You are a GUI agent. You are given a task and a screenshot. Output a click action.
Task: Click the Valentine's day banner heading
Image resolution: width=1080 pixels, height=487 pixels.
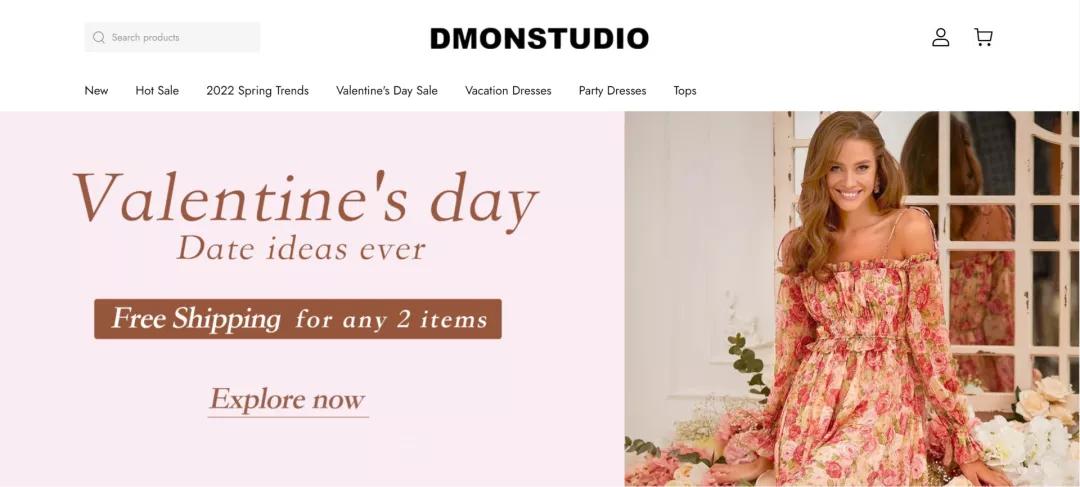coord(305,198)
